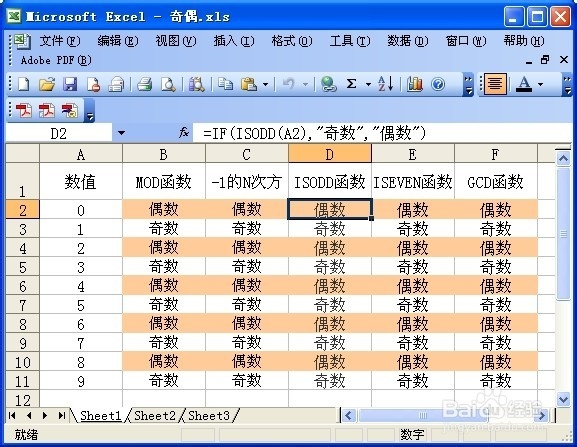Switch to the Sheet3 tab
The width and height of the screenshot is (577, 447).
tap(209, 416)
